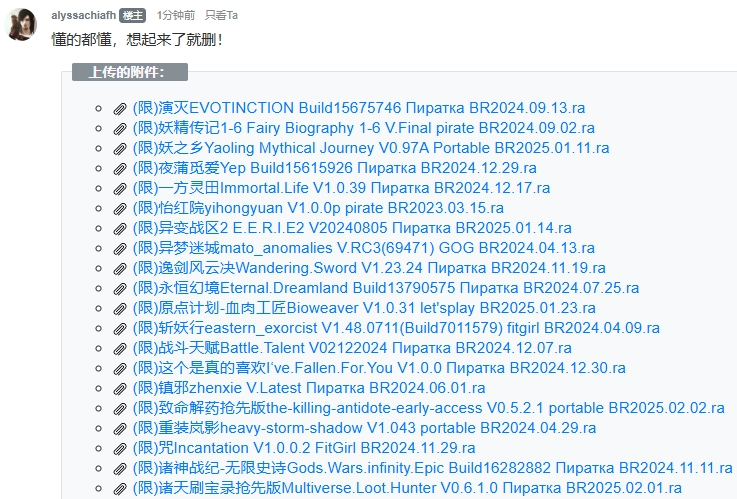Screen dimensions: 737x499
Task: Download Gods.Wars.infinity.Epic Build16282882 attachment
Action: point(432,468)
